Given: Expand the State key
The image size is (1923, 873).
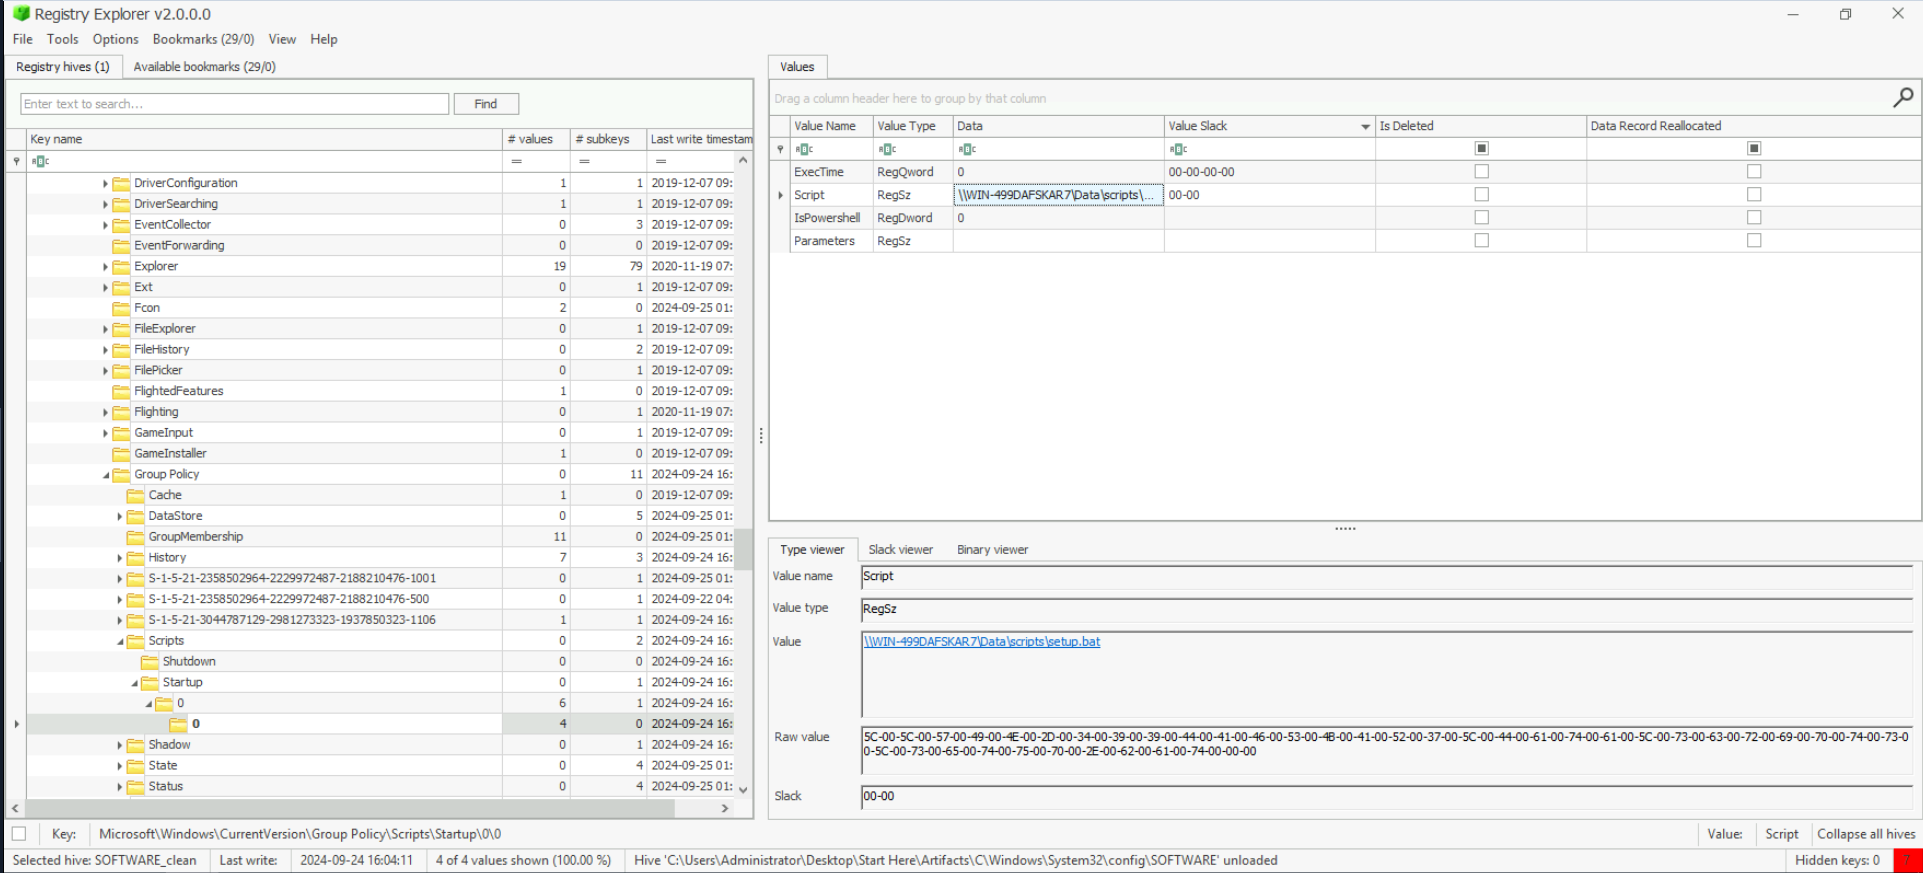Looking at the screenshot, I should pyautogui.click(x=119, y=766).
